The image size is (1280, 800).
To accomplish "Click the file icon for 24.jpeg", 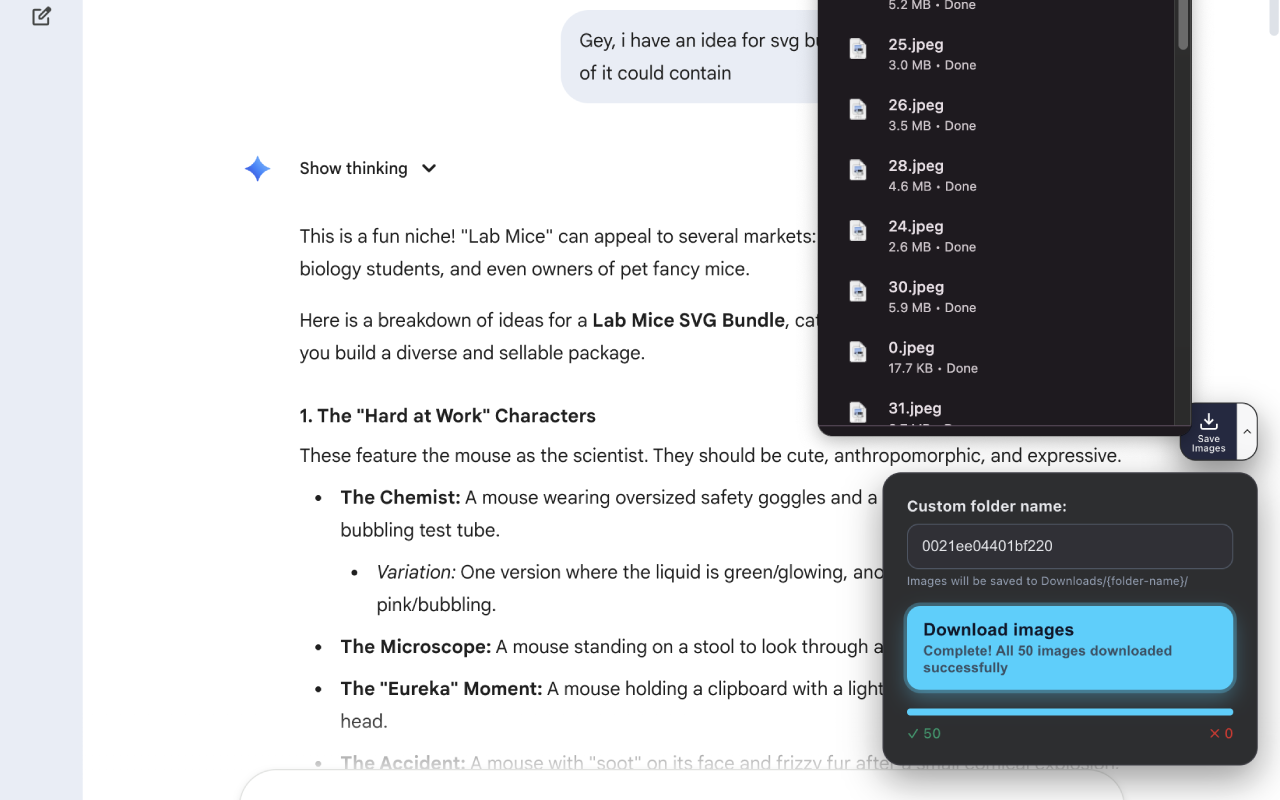I will (858, 231).
